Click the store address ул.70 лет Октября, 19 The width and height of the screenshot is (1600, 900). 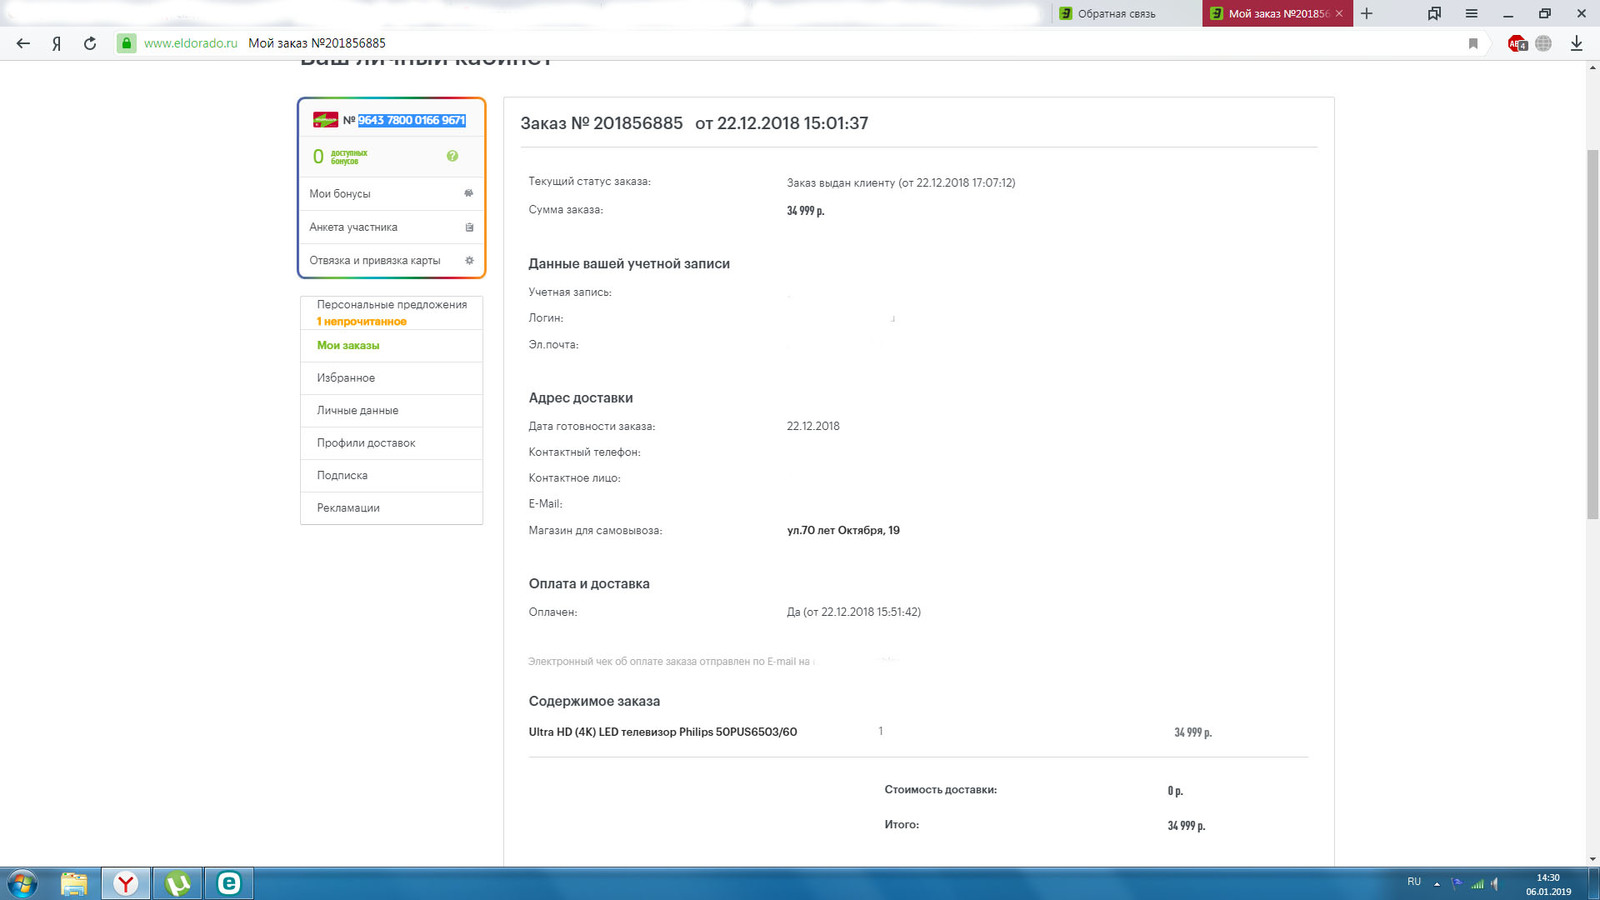(x=843, y=530)
